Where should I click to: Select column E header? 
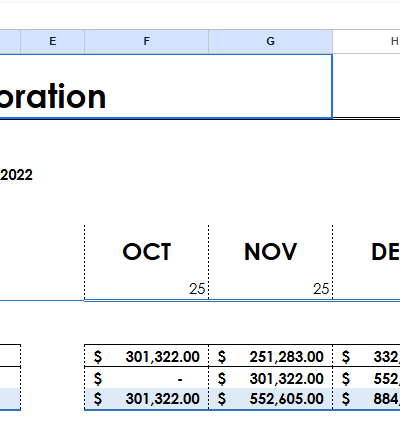[x=53, y=41]
